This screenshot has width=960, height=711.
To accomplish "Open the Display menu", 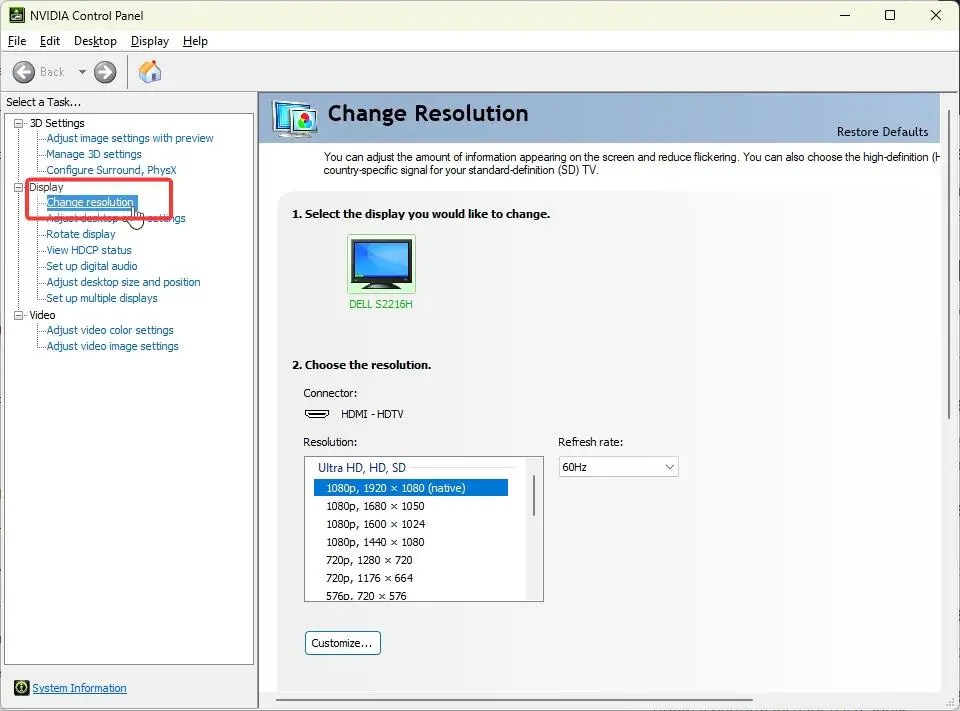I will (149, 41).
